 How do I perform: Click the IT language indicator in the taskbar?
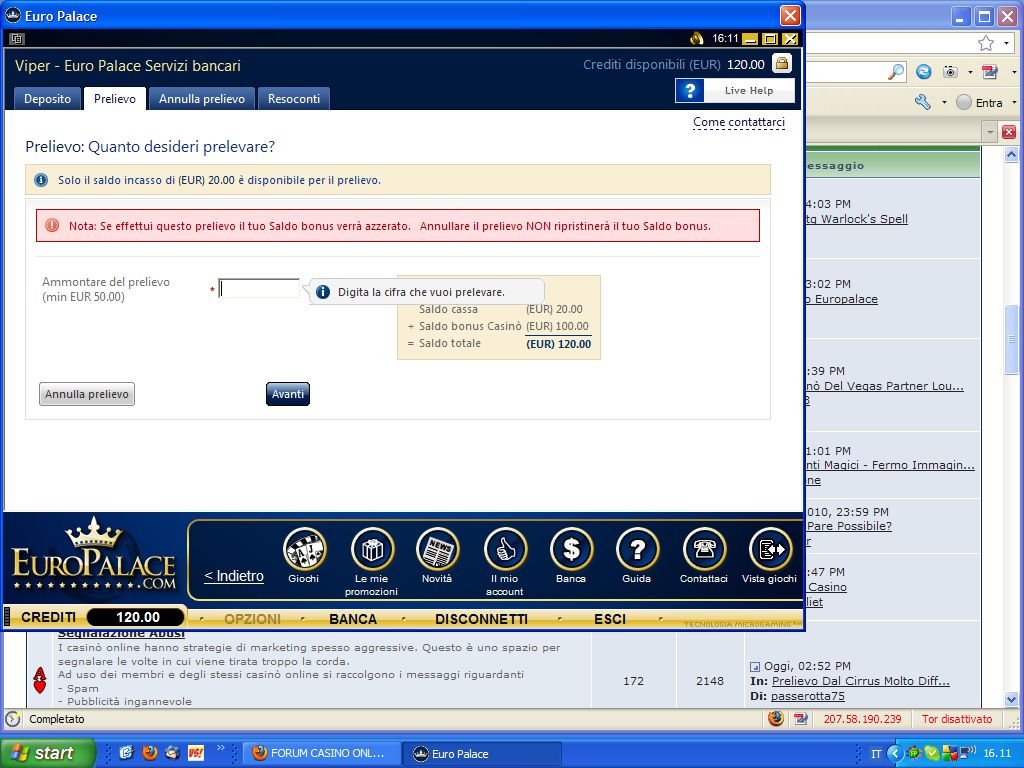(876, 754)
